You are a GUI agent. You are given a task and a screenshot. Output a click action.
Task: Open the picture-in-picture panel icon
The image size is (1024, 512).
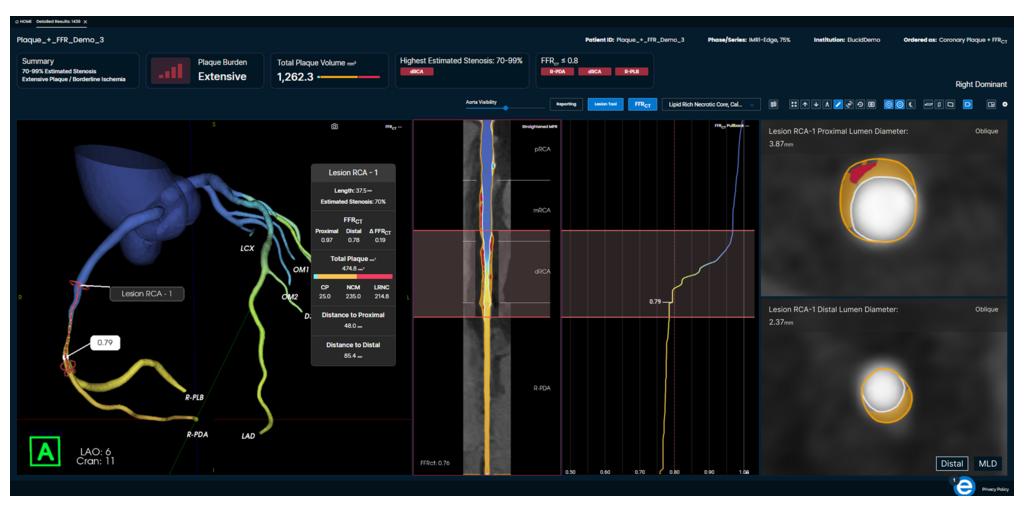(991, 104)
